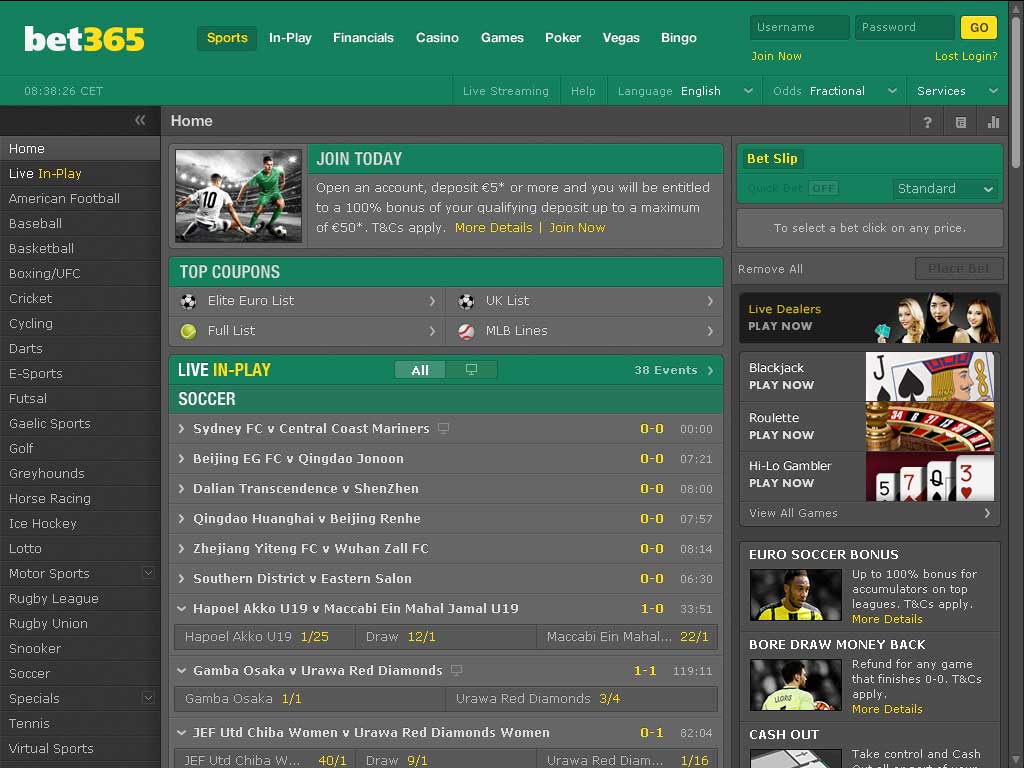Select Urawa Red Diamonds odds 3/4
This screenshot has width=1024, height=768.
(581, 699)
